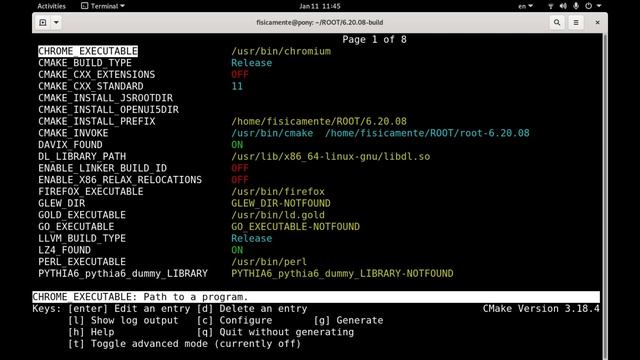
Task: Click the DL_LIBRARY_PATH libdl.so value
Action: (331, 156)
